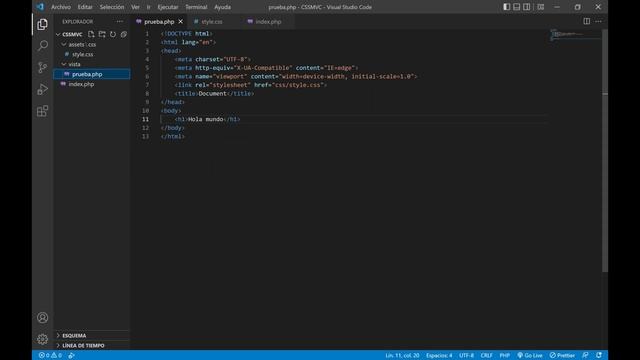The image size is (640, 360).
Task: Select prueba.php in the explorer tree
Action: pyautogui.click(x=92, y=74)
